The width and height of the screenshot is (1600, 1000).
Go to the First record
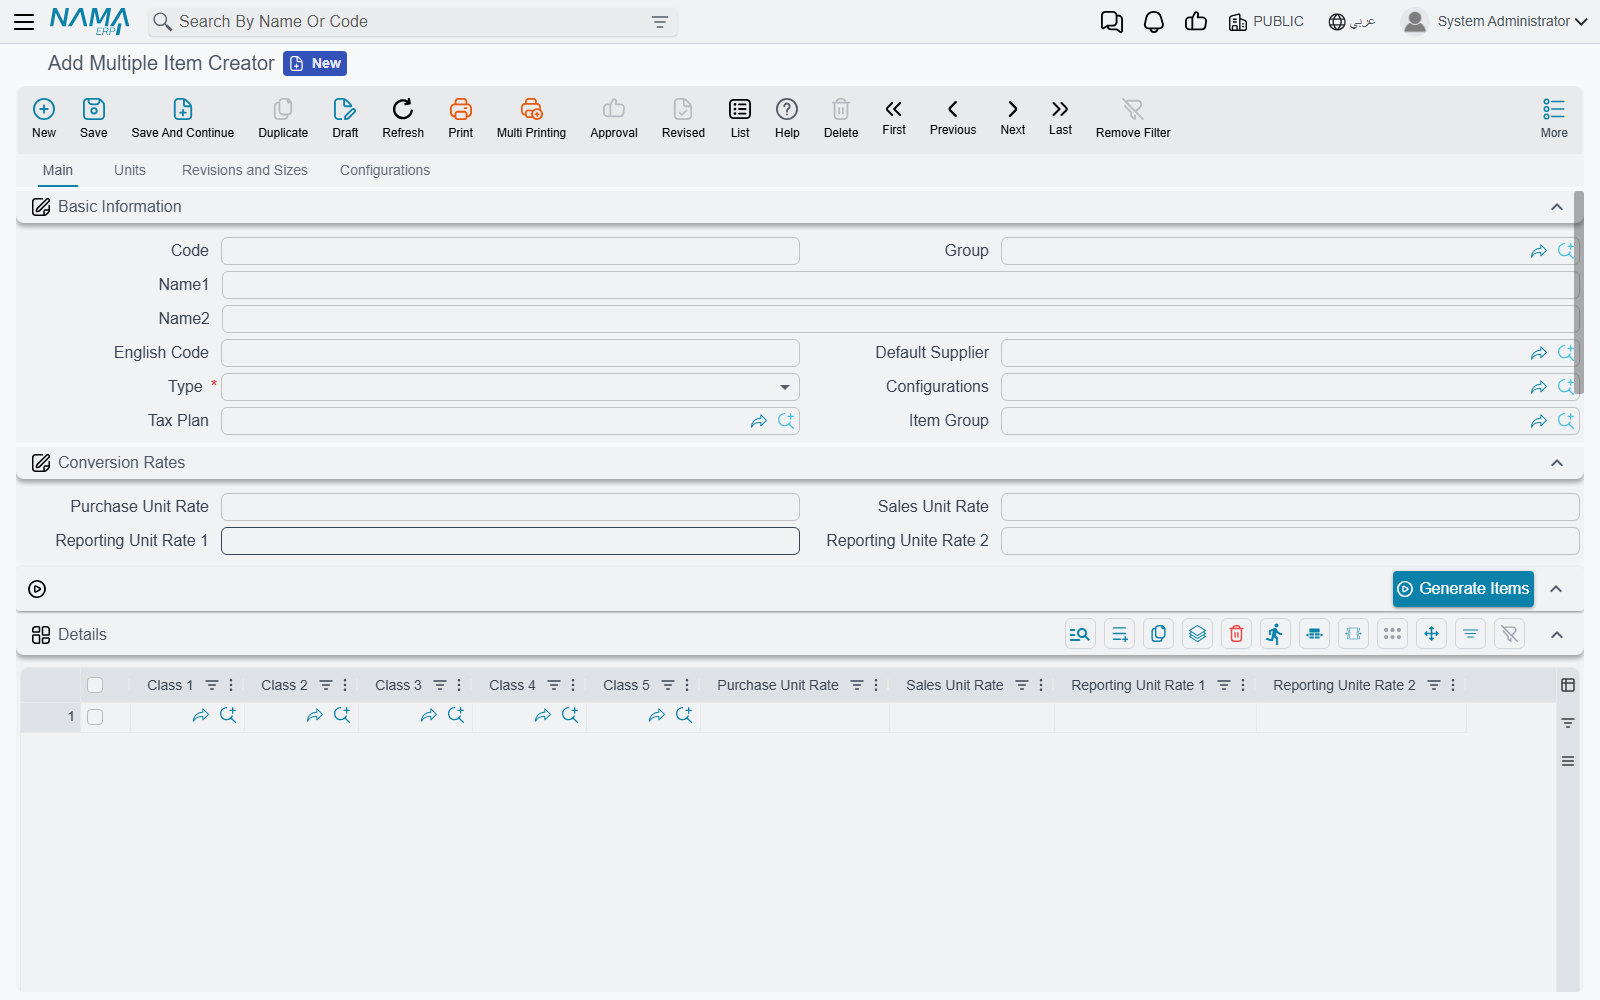click(894, 117)
